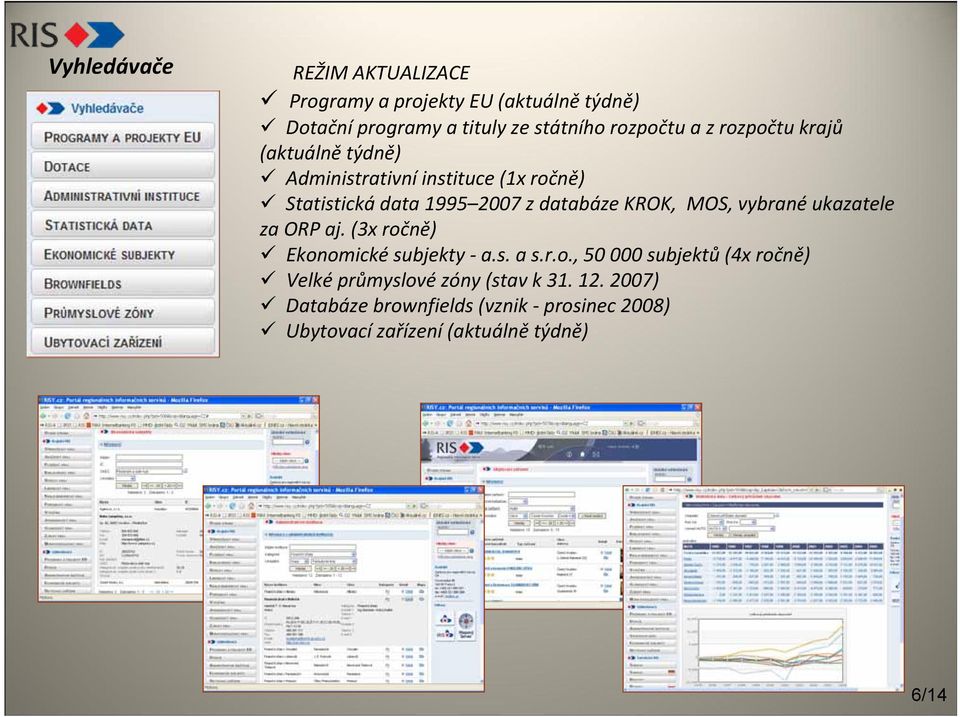Click 'Programy a projekty EU (aktuálně týdně)' bullet
Image resolution: width=960 pixels, height=717 pixels.
click(463, 100)
